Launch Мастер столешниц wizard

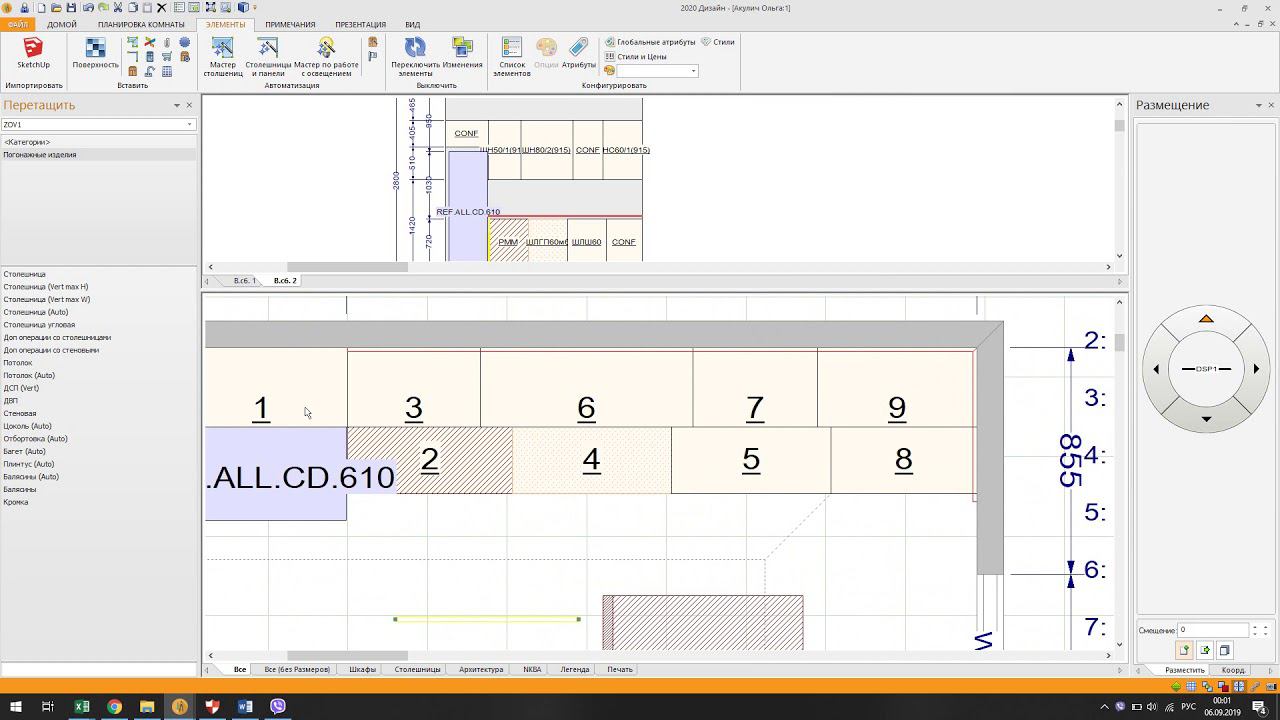[223, 57]
